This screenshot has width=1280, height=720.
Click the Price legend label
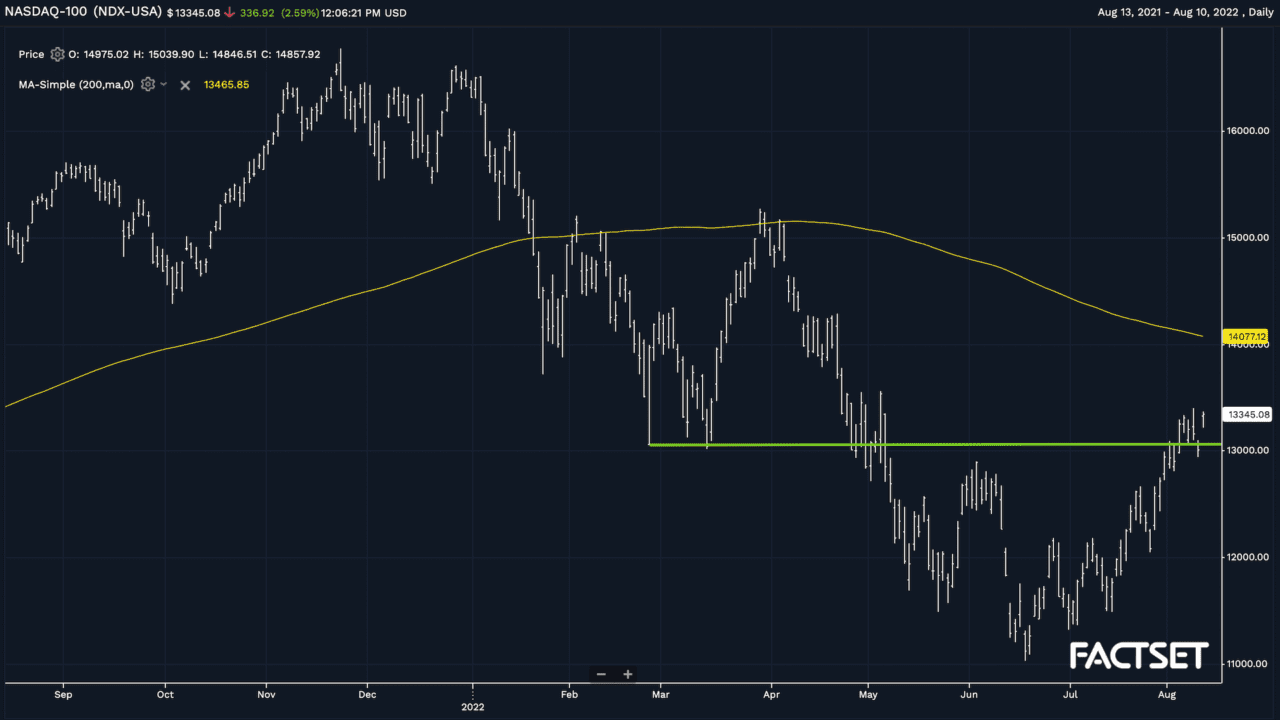[x=31, y=55]
